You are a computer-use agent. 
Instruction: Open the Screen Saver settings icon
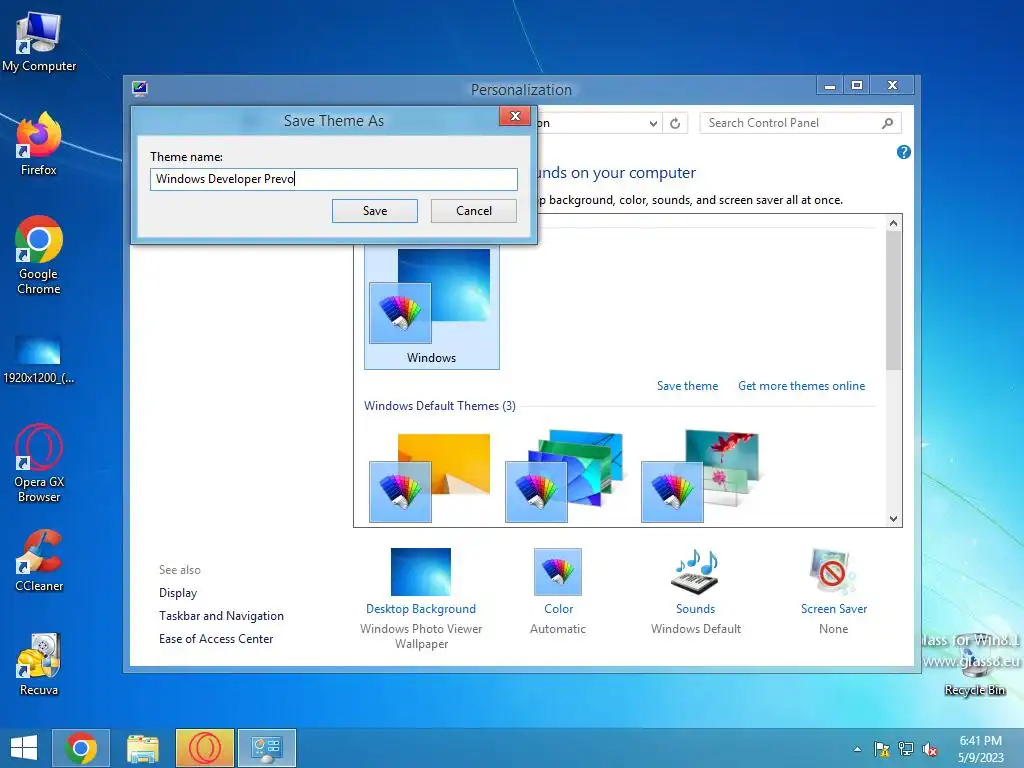point(833,571)
